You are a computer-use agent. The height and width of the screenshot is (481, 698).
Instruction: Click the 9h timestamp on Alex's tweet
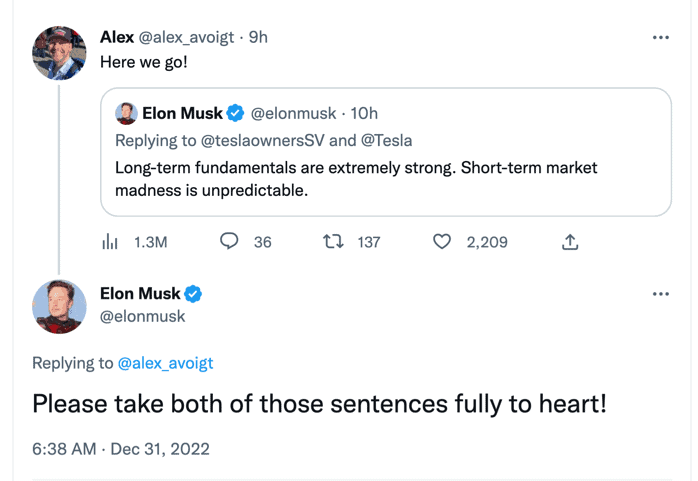(258, 37)
